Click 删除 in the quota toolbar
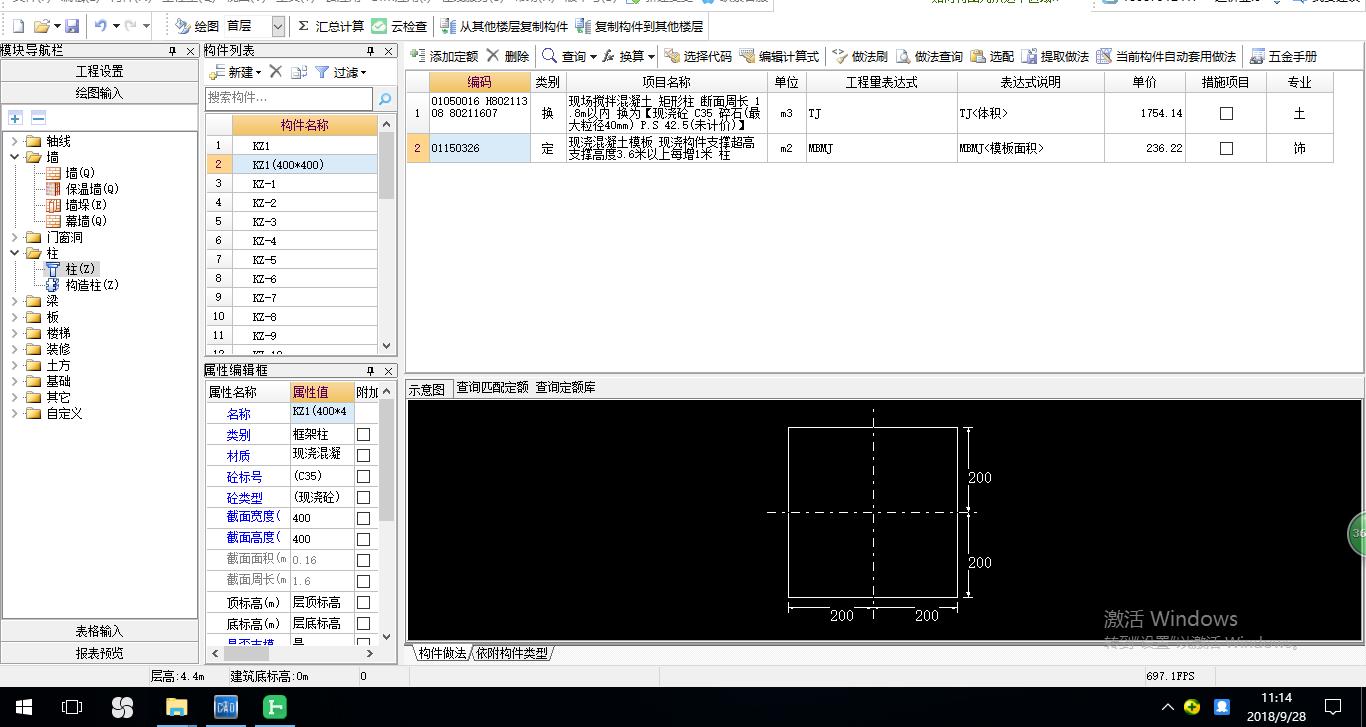This screenshot has width=1366, height=727. (508, 57)
